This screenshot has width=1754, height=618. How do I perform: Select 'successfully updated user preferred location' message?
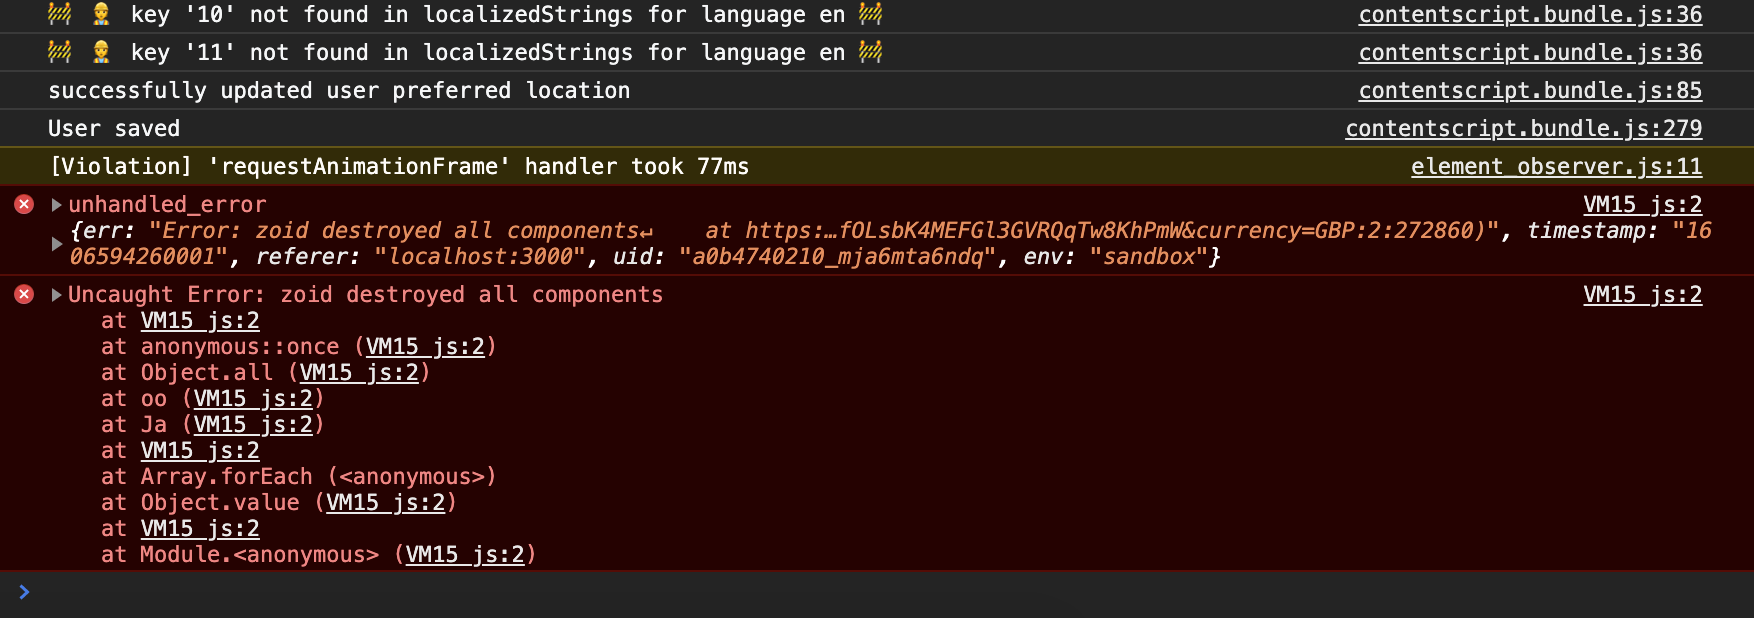(339, 91)
